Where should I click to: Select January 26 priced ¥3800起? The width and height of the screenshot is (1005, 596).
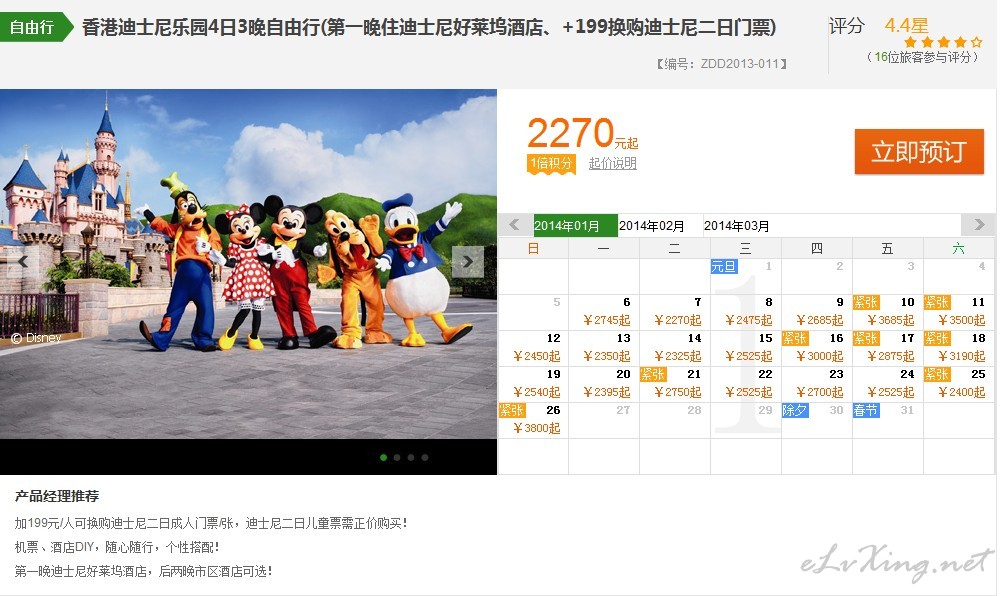point(533,420)
